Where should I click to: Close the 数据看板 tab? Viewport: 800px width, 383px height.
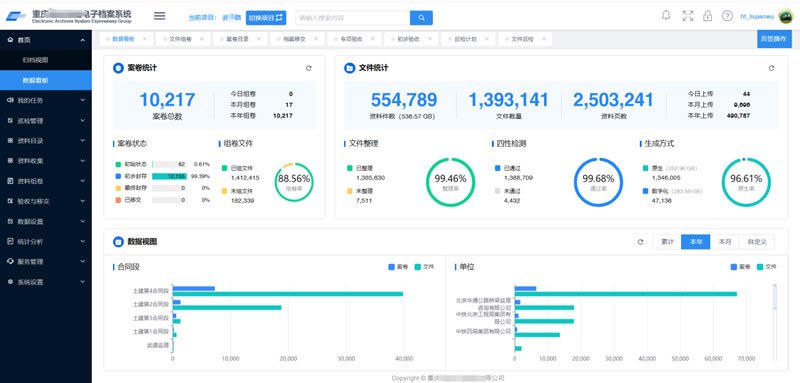[144, 38]
